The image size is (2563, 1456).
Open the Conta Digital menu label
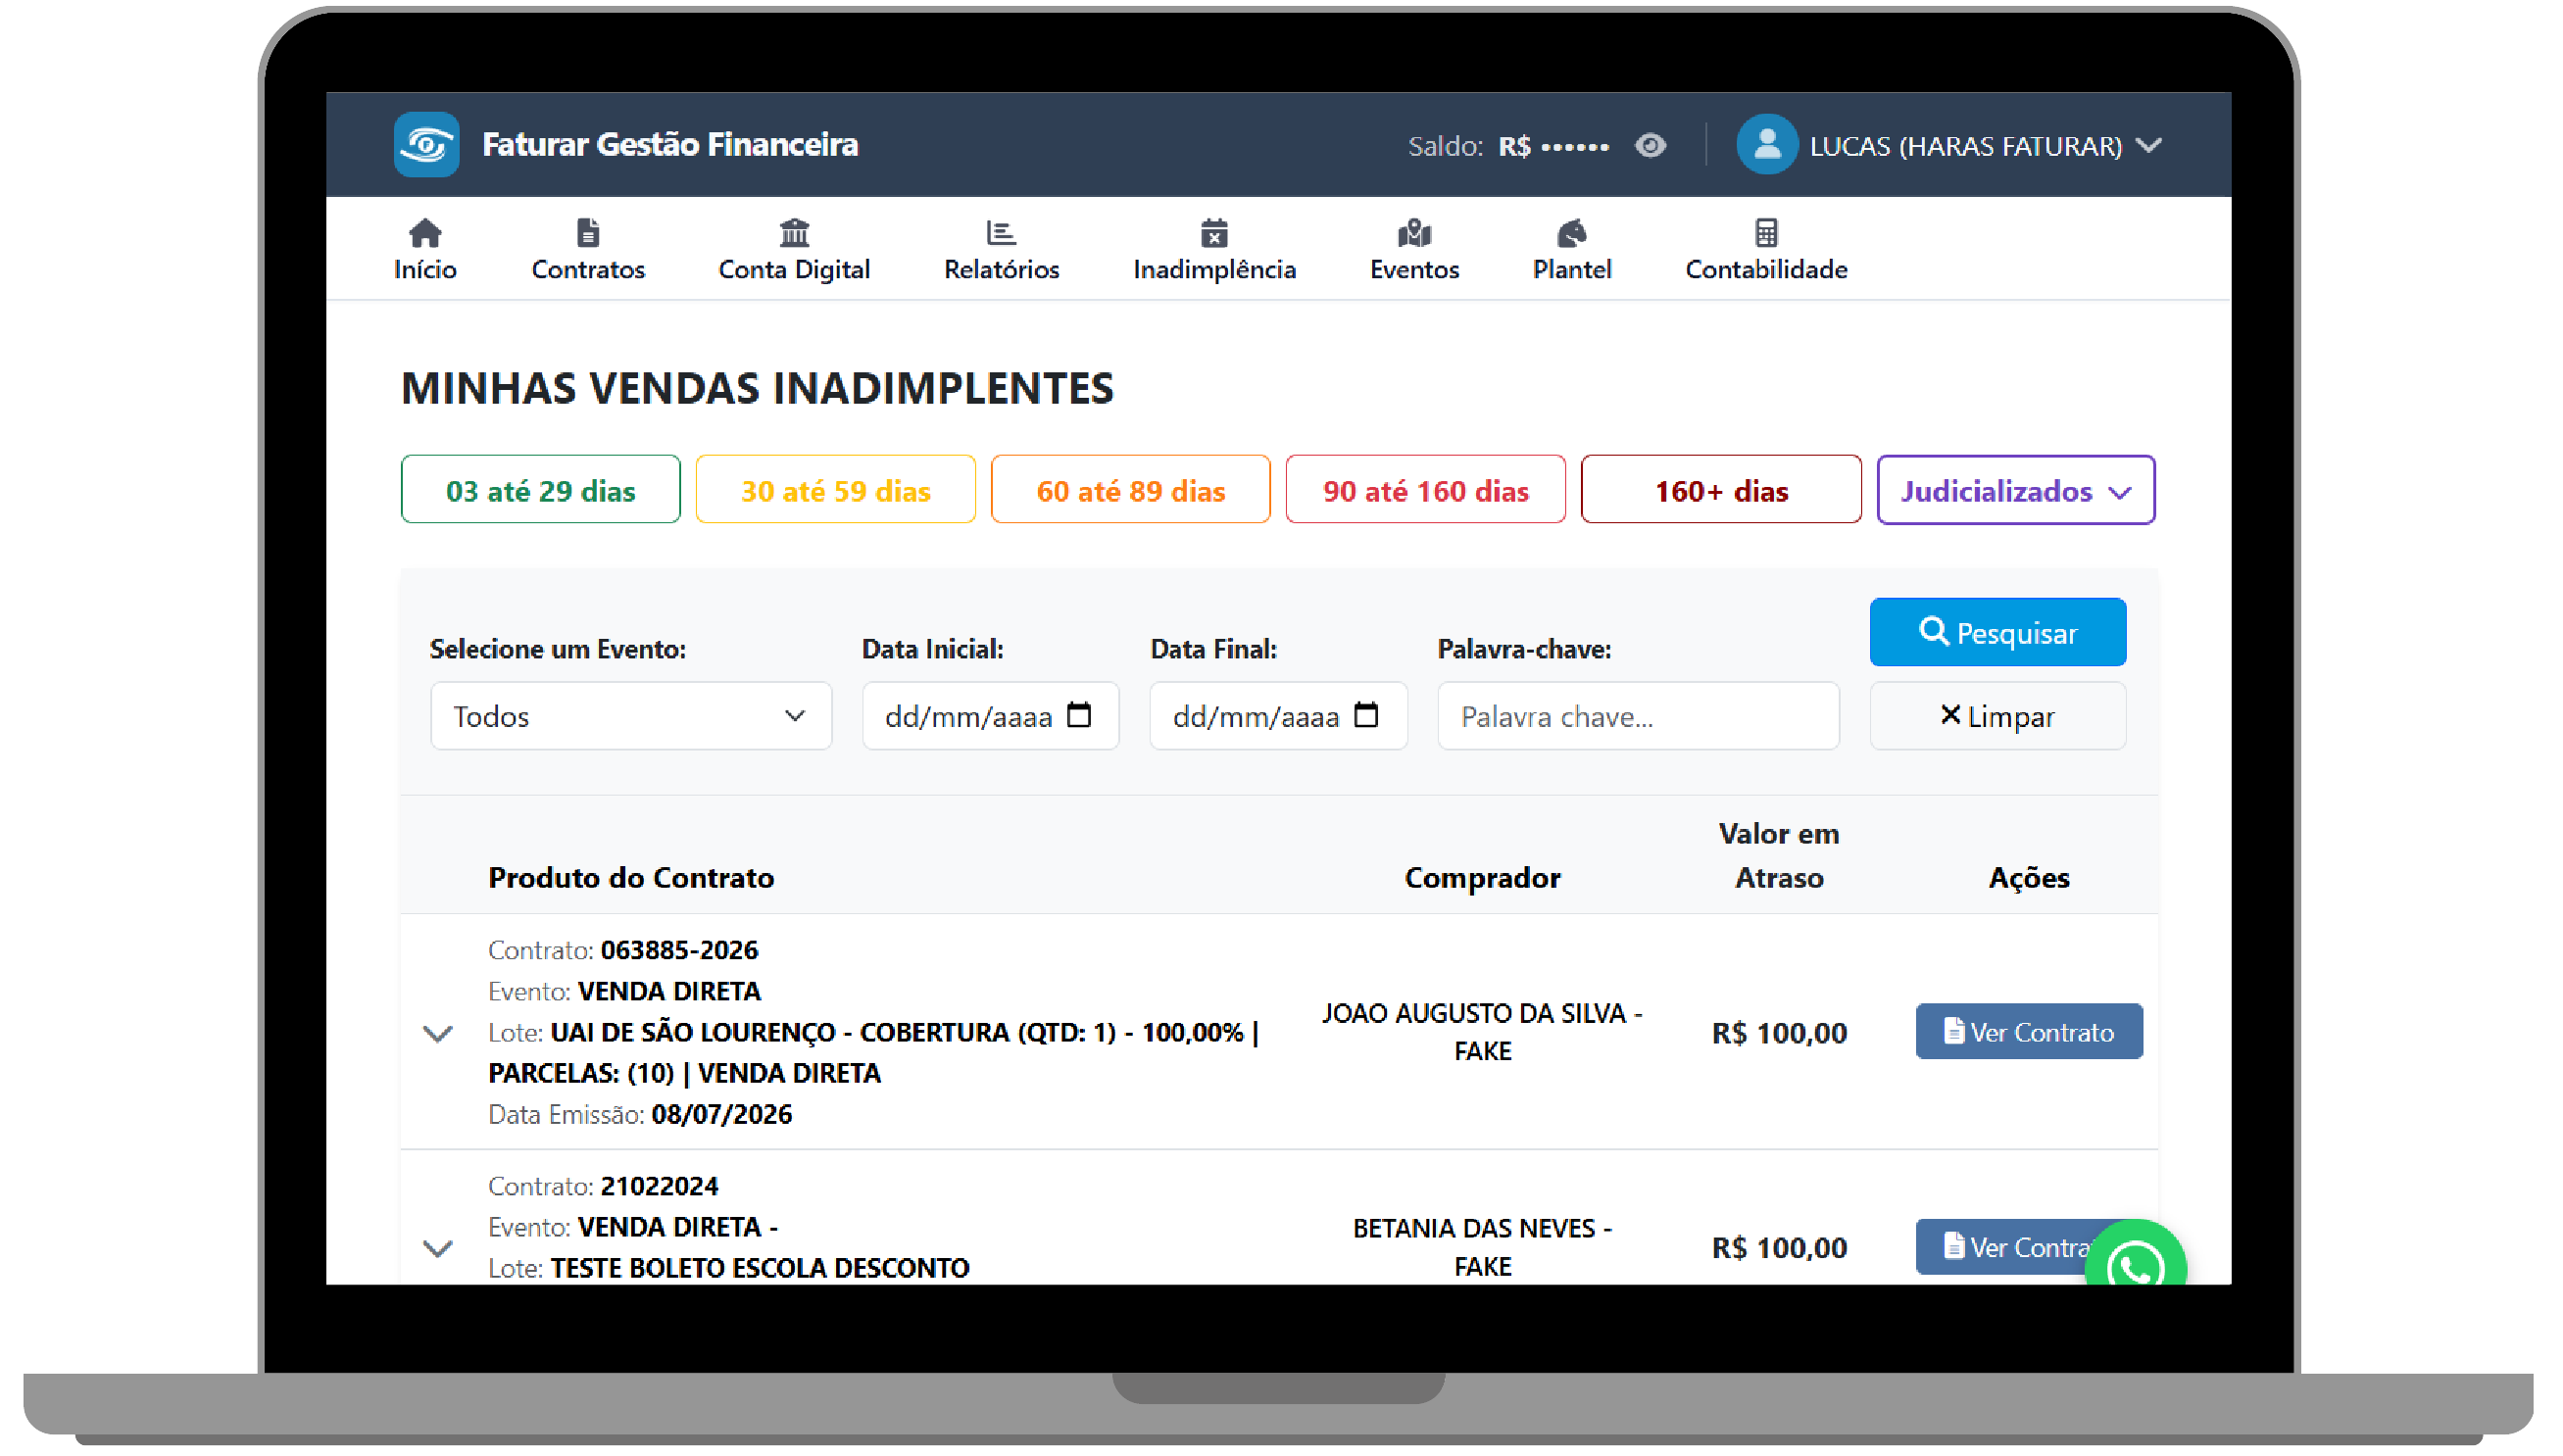tap(796, 270)
